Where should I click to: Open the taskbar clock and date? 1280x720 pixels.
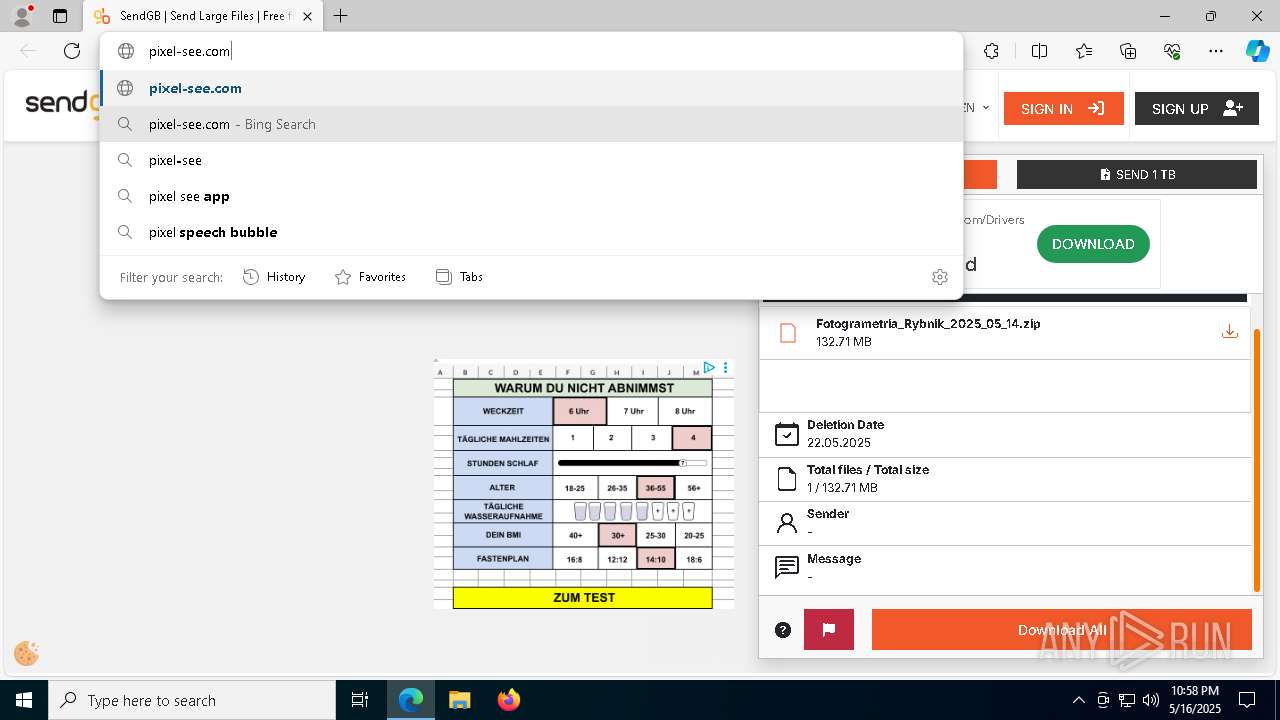tap(1196, 700)
